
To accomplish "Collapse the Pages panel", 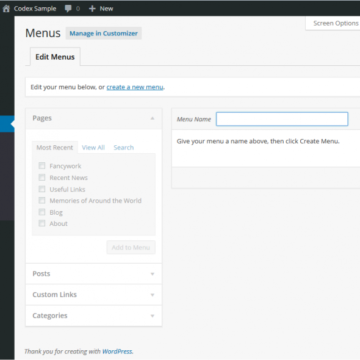I will (x=94, y=118).
